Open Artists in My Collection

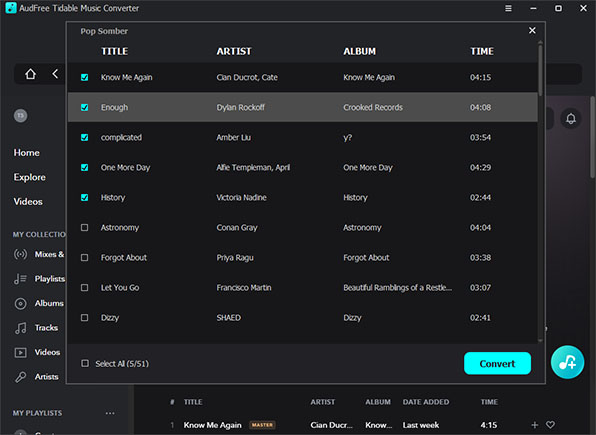click(x=46, y=377)
